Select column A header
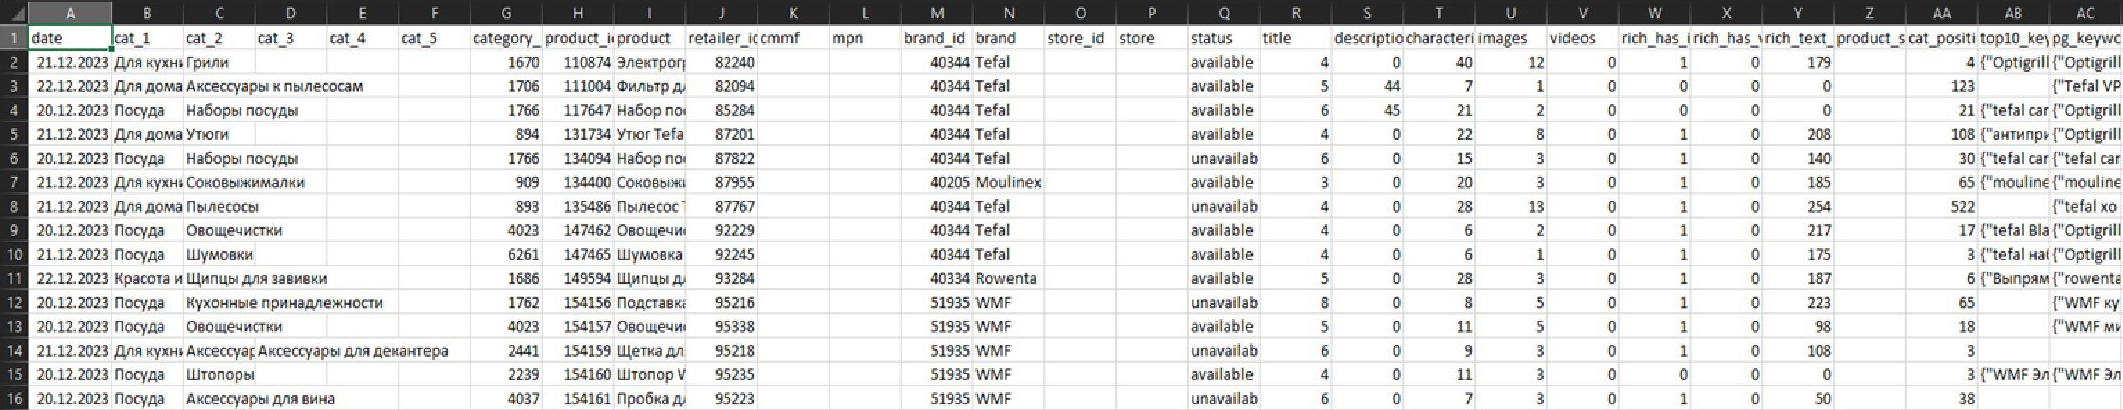 coord(70,13)
